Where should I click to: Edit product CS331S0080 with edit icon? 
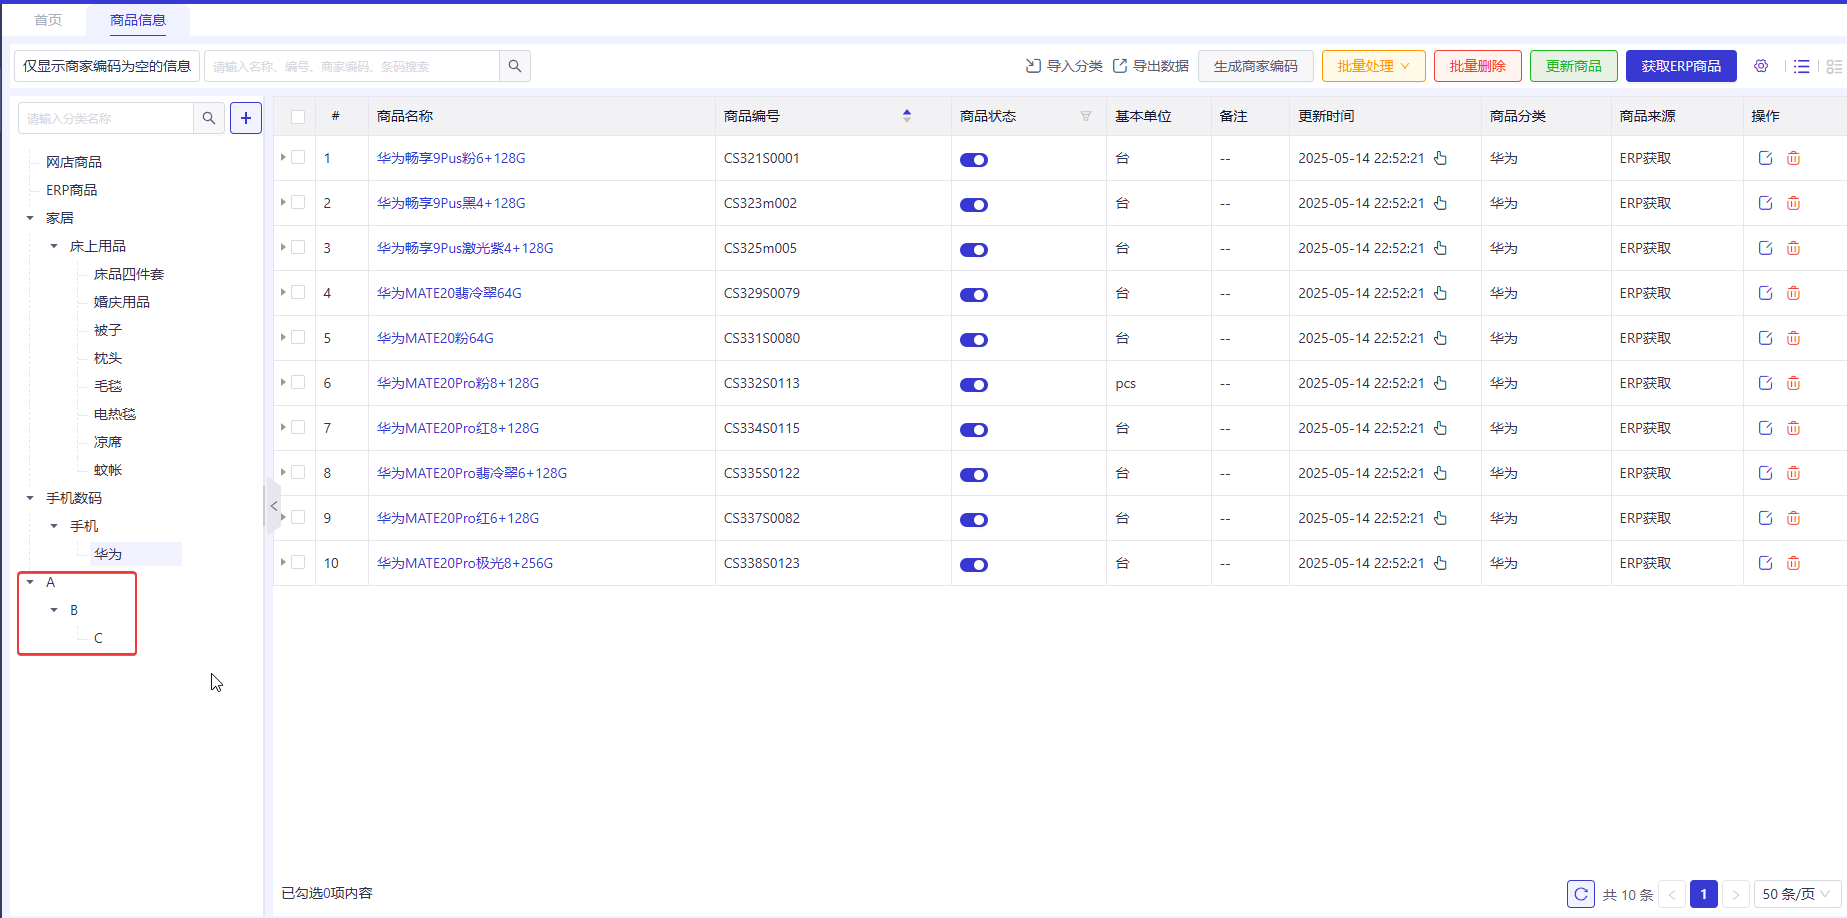tap(1766, 338)
